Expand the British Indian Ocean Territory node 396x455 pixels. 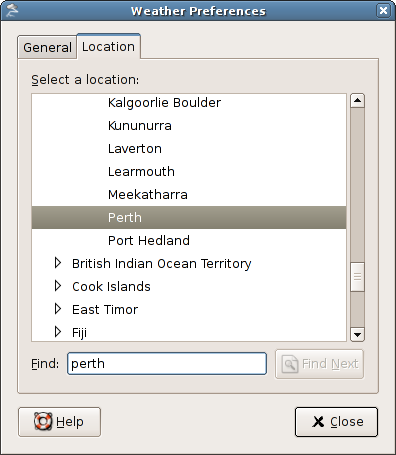click(58, 263)
